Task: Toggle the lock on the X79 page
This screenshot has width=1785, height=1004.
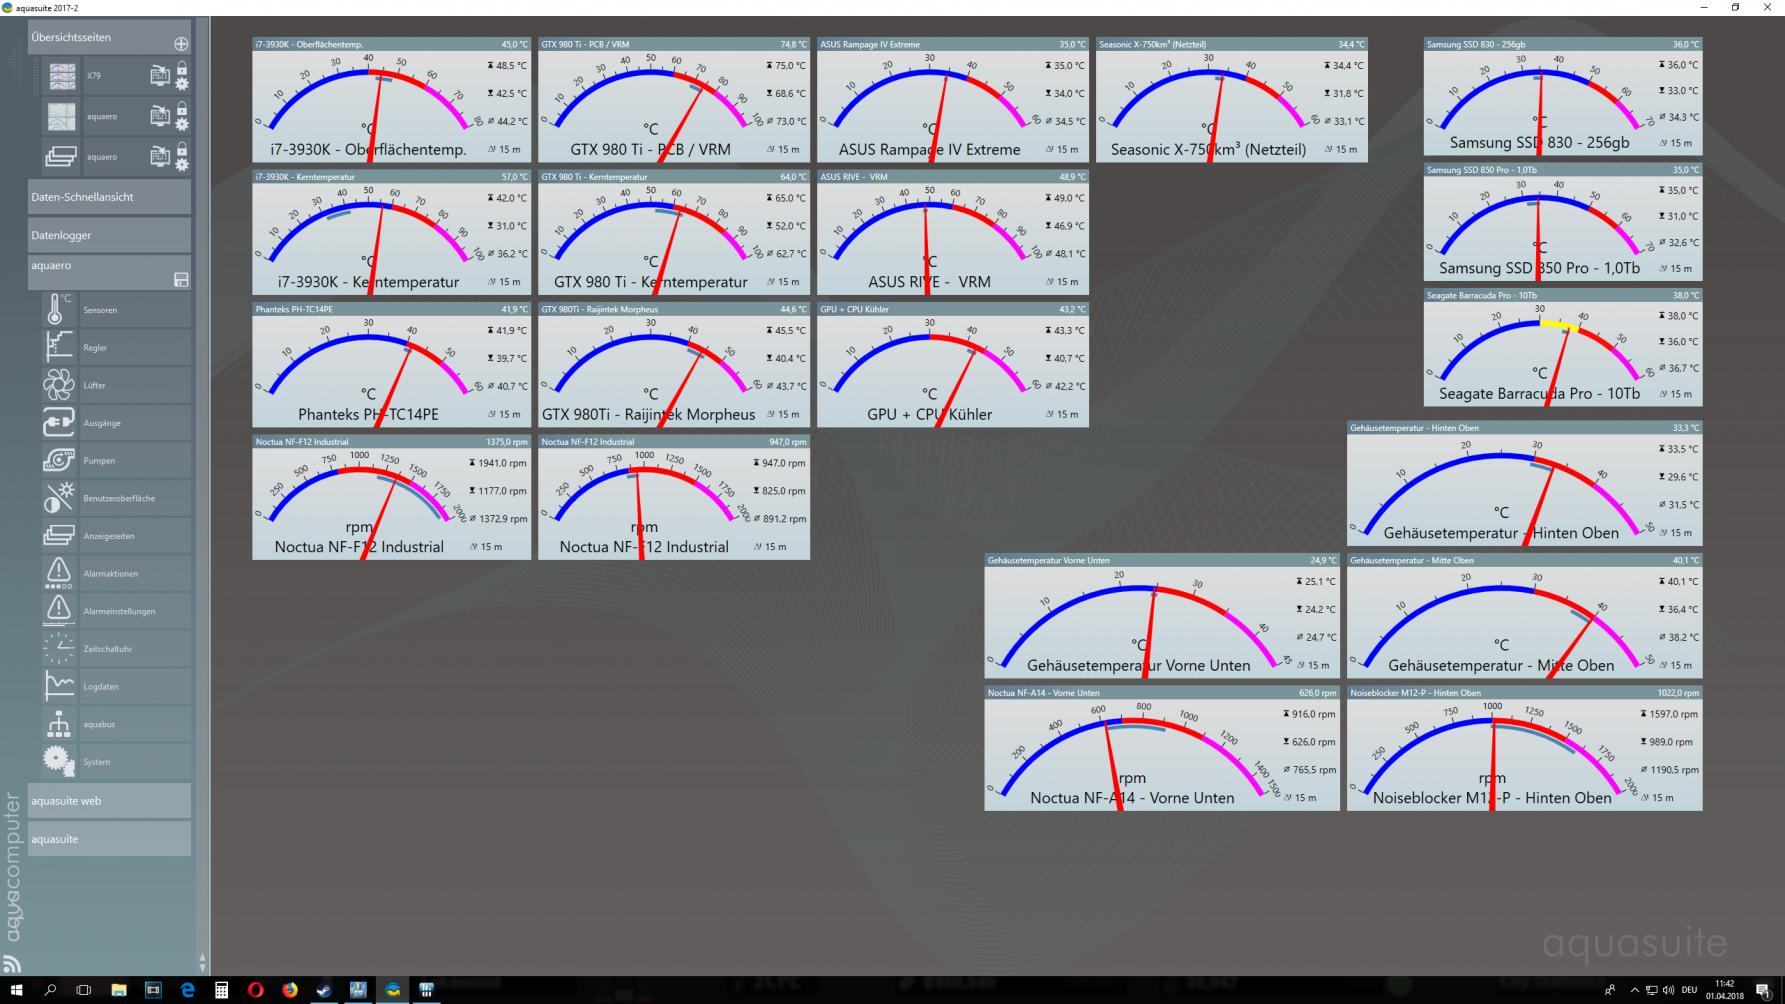Action: (182, 68)
